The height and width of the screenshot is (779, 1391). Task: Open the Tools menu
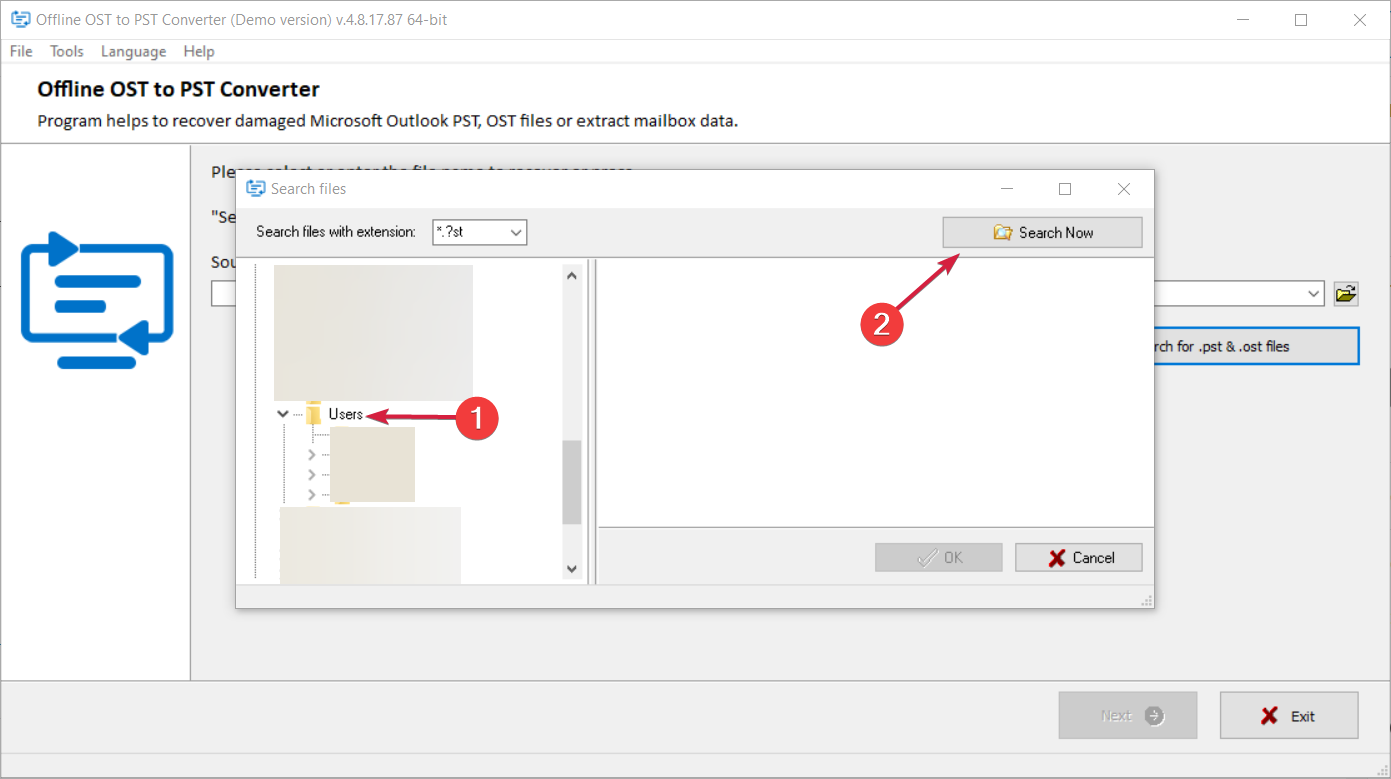(67, 51)
